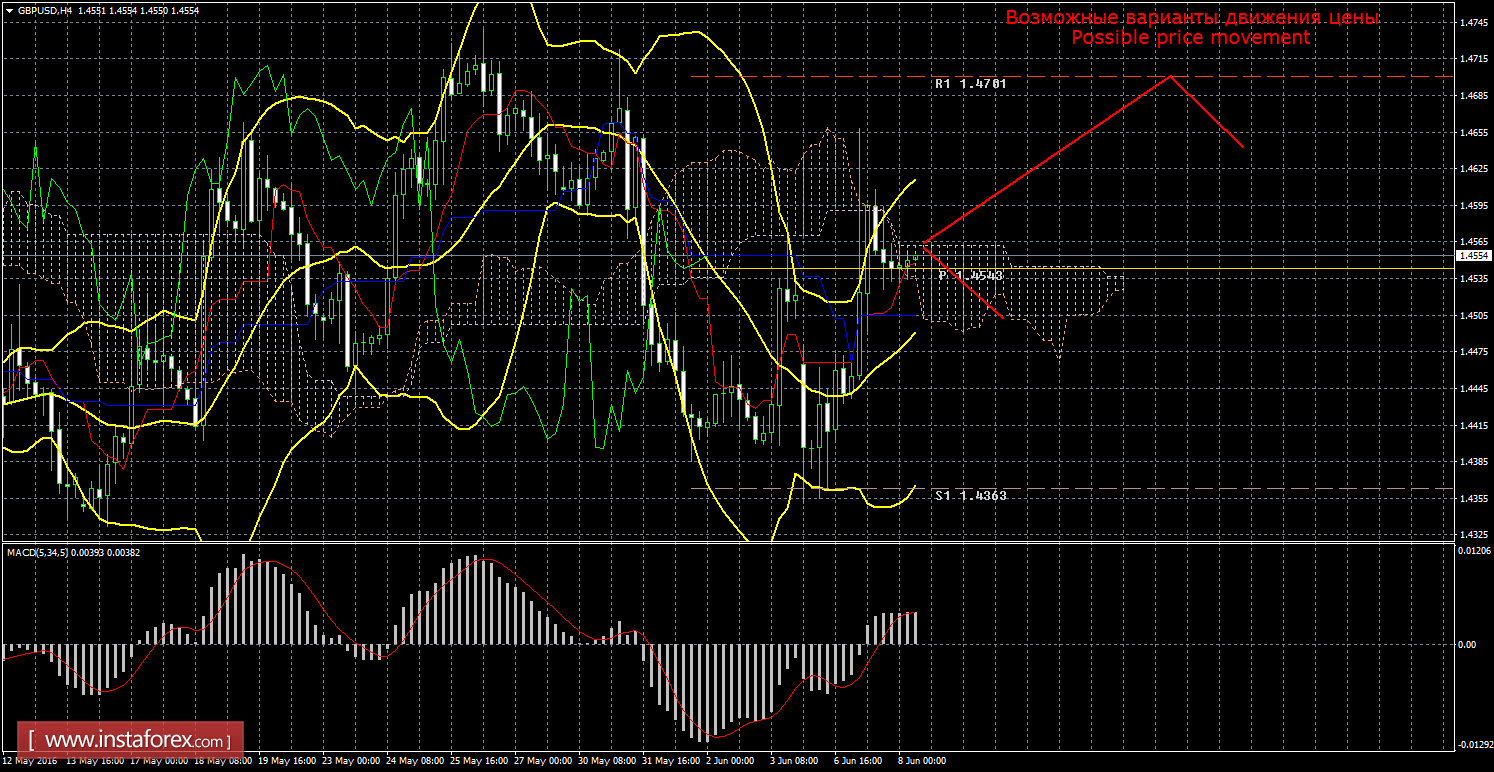Click the 'Possible price movement' caption
The width and height of the screenshot is (1494, 772).
[x=1190, y=38]
